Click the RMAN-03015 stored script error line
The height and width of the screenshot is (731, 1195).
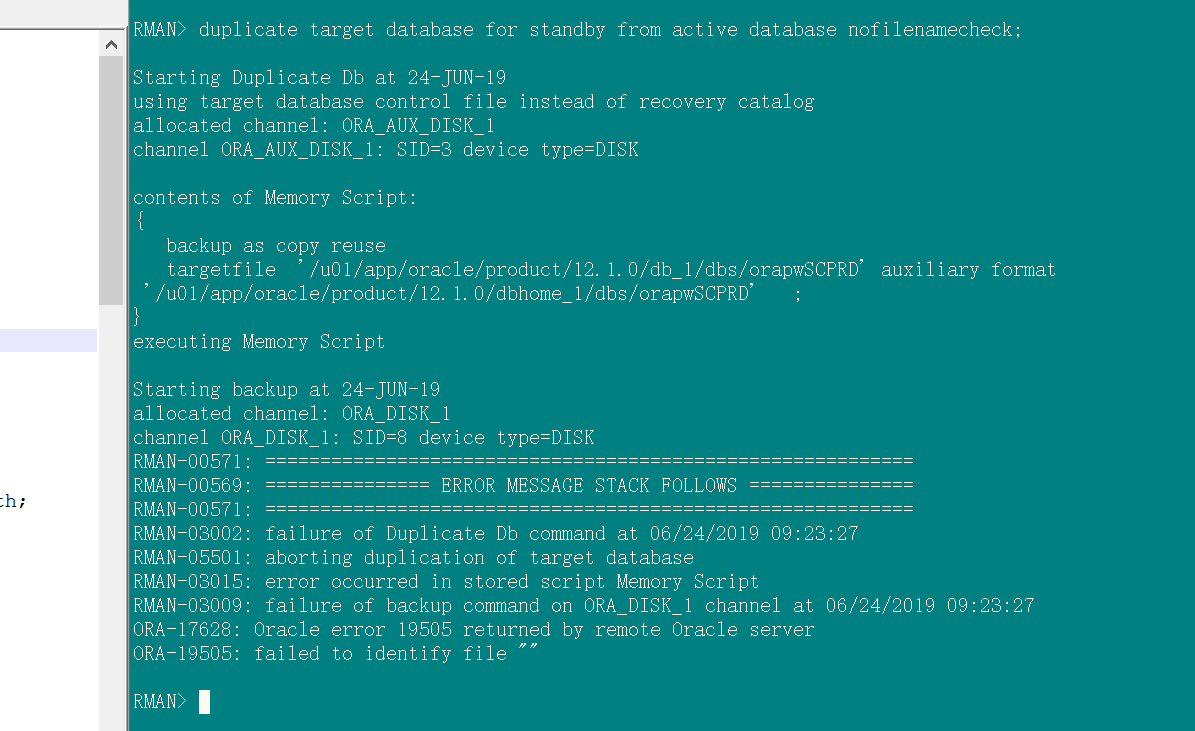[445, 582]
